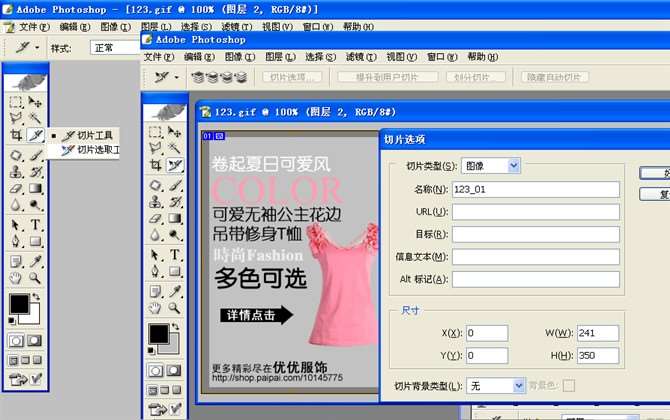
Task: Open 编辑(E) menu in front window
Action: [199, 57]
